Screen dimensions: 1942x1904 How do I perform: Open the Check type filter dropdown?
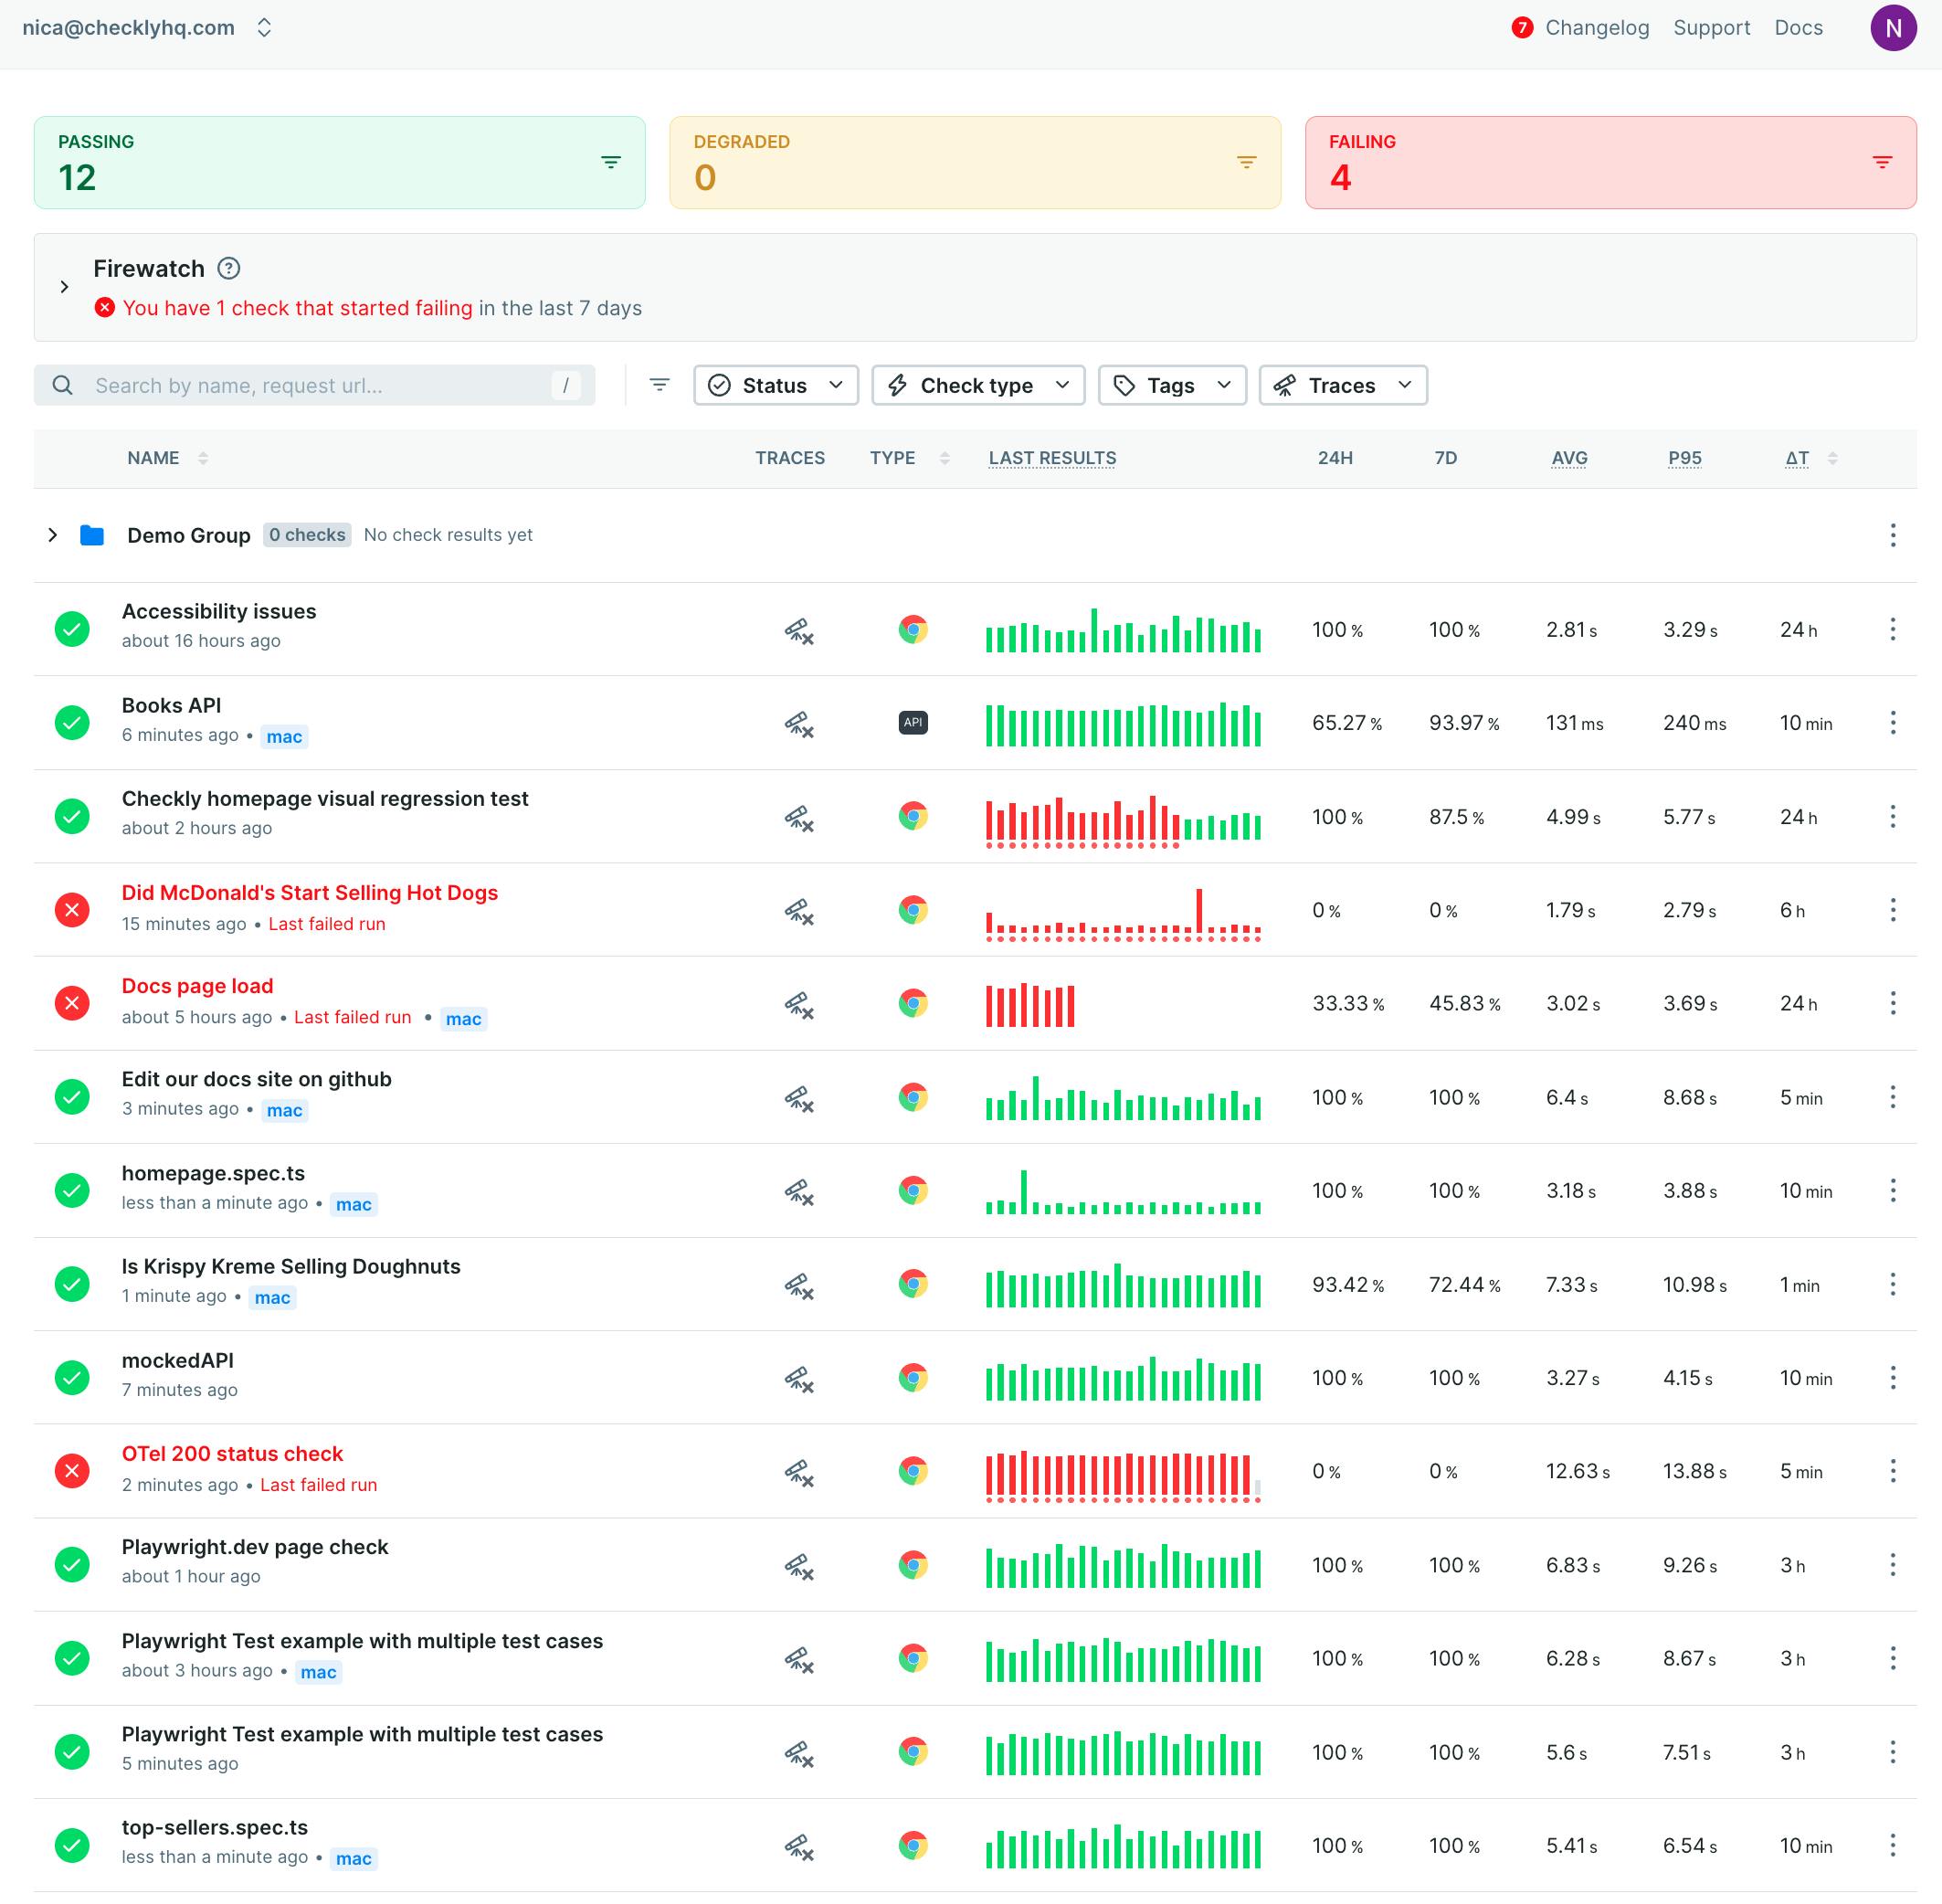978,385
